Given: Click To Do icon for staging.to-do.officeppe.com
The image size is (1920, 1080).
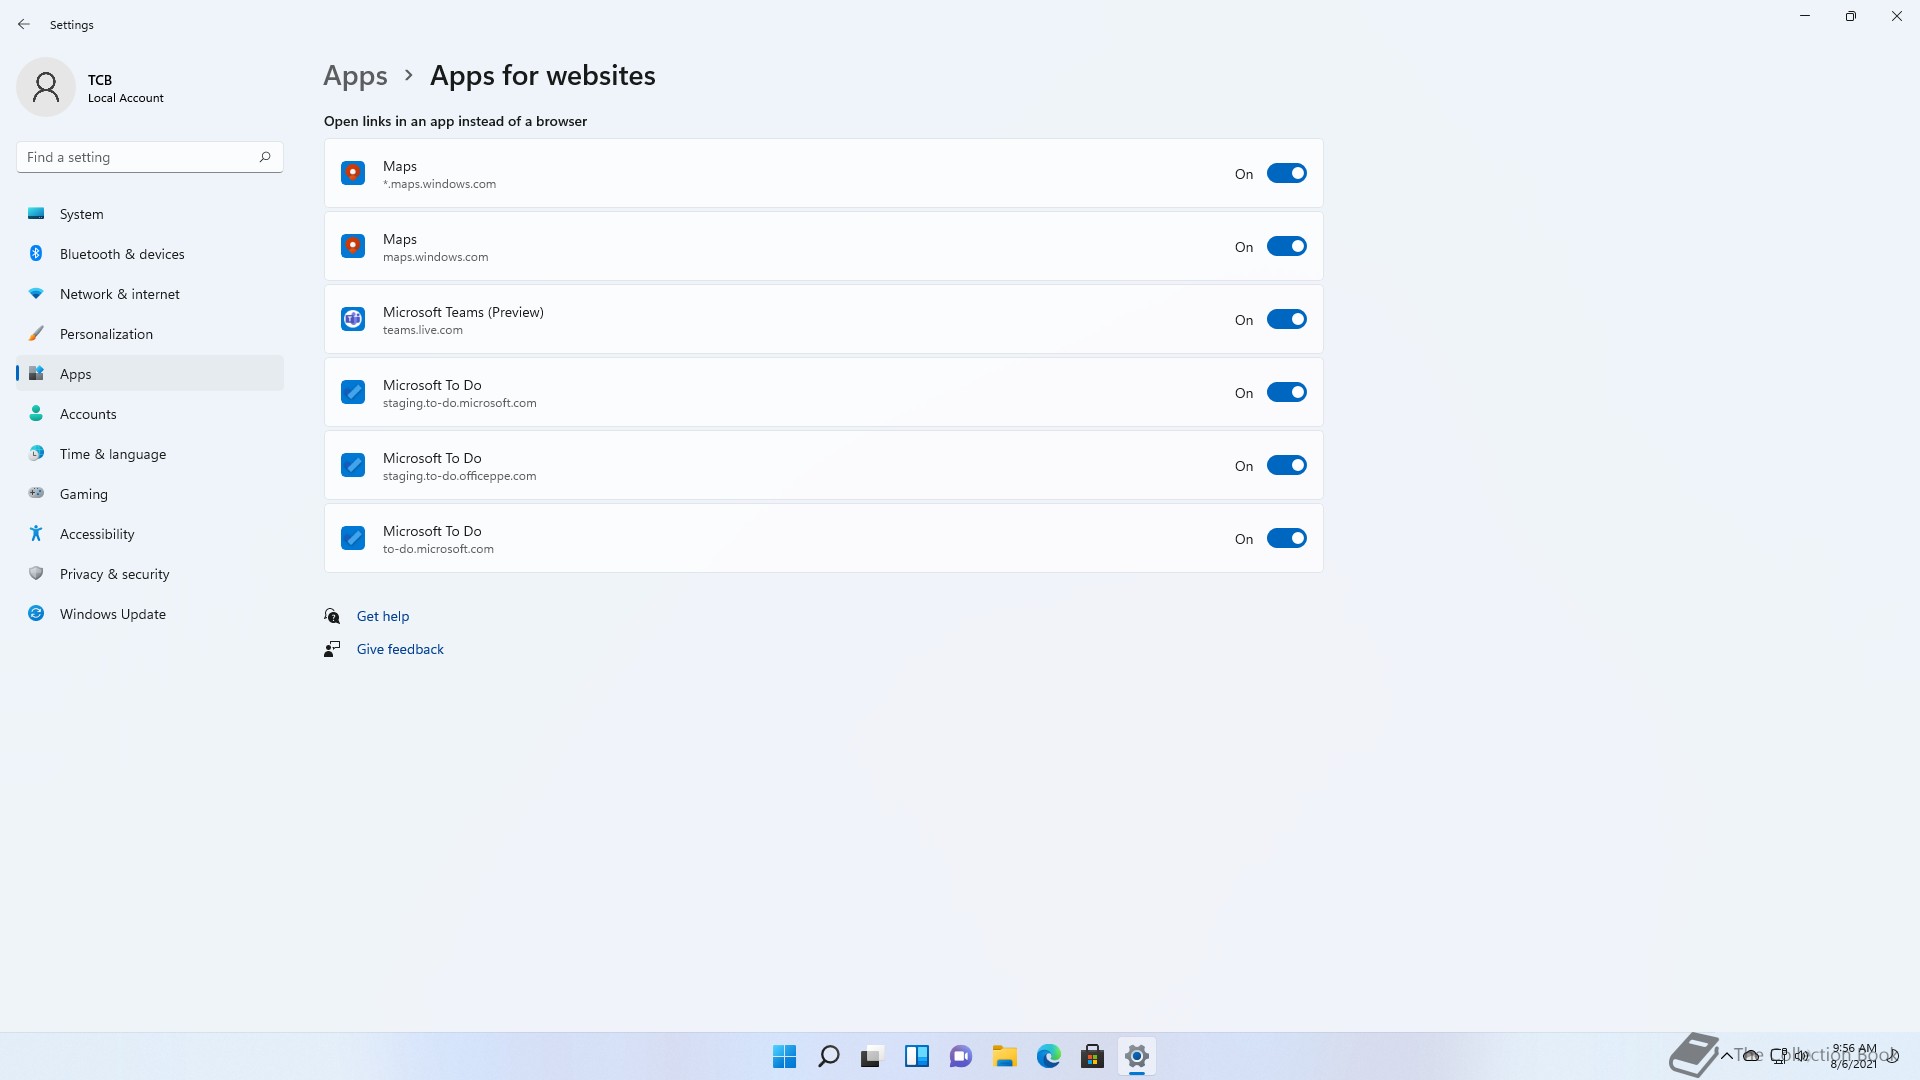Looking at the screenshot, I should (x=353, y=465).
